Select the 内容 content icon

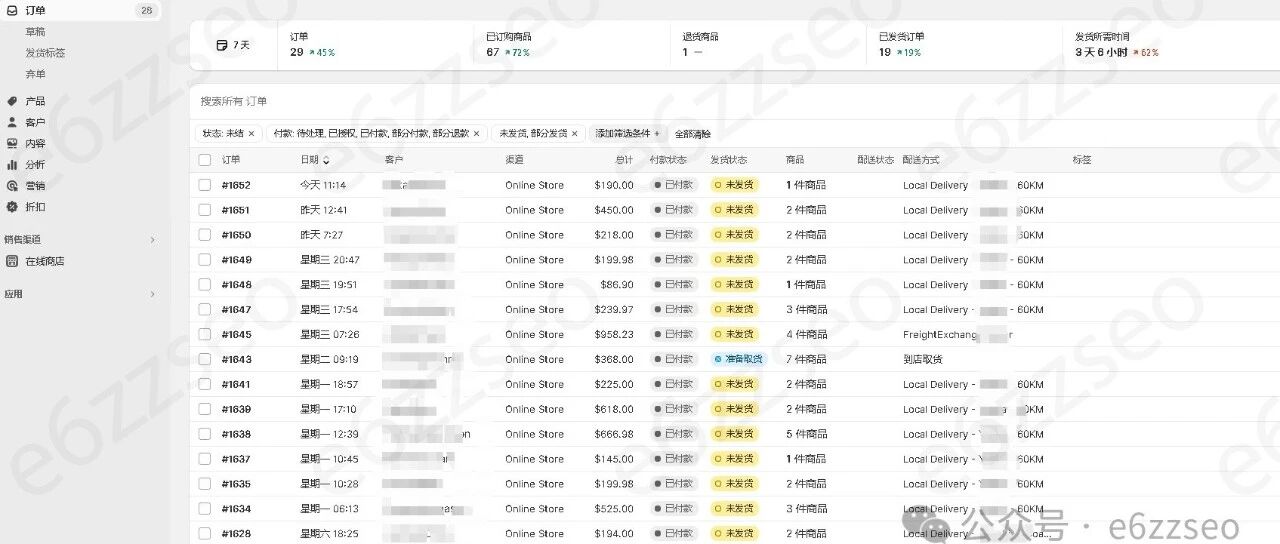[x=12, y=143]
